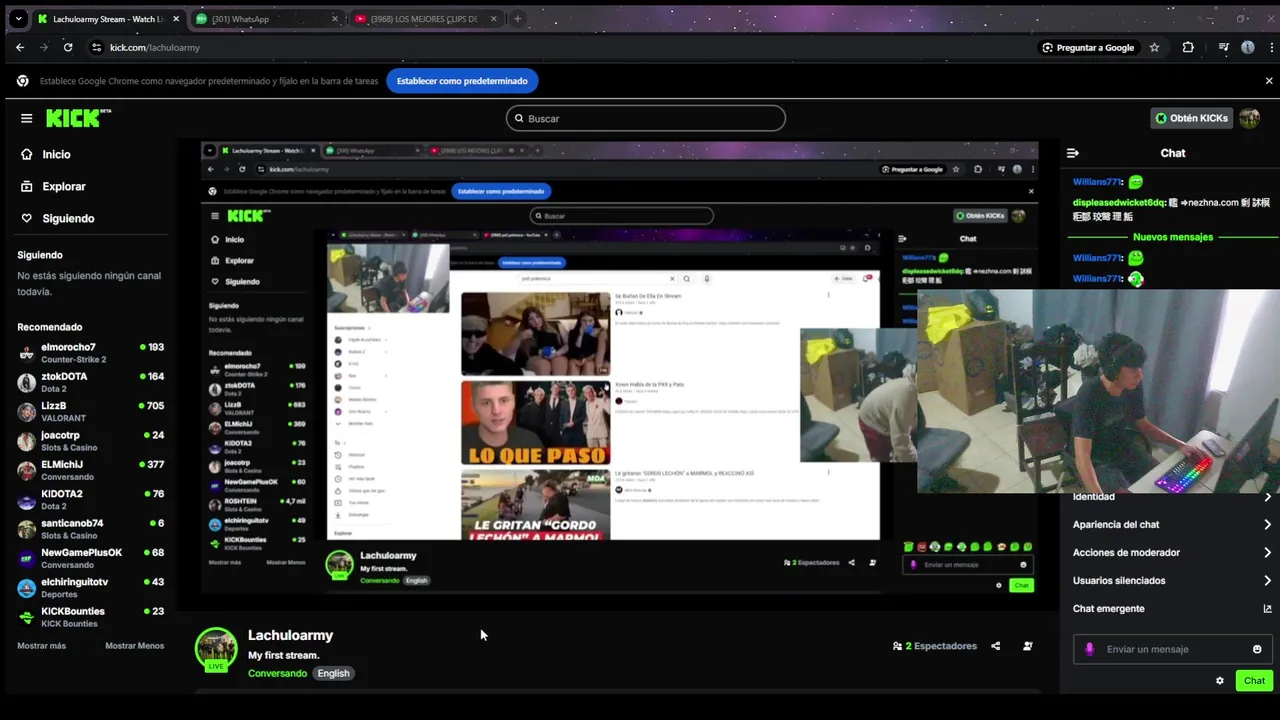Open the browser extensions puzzle icon

coord(1188,47)
